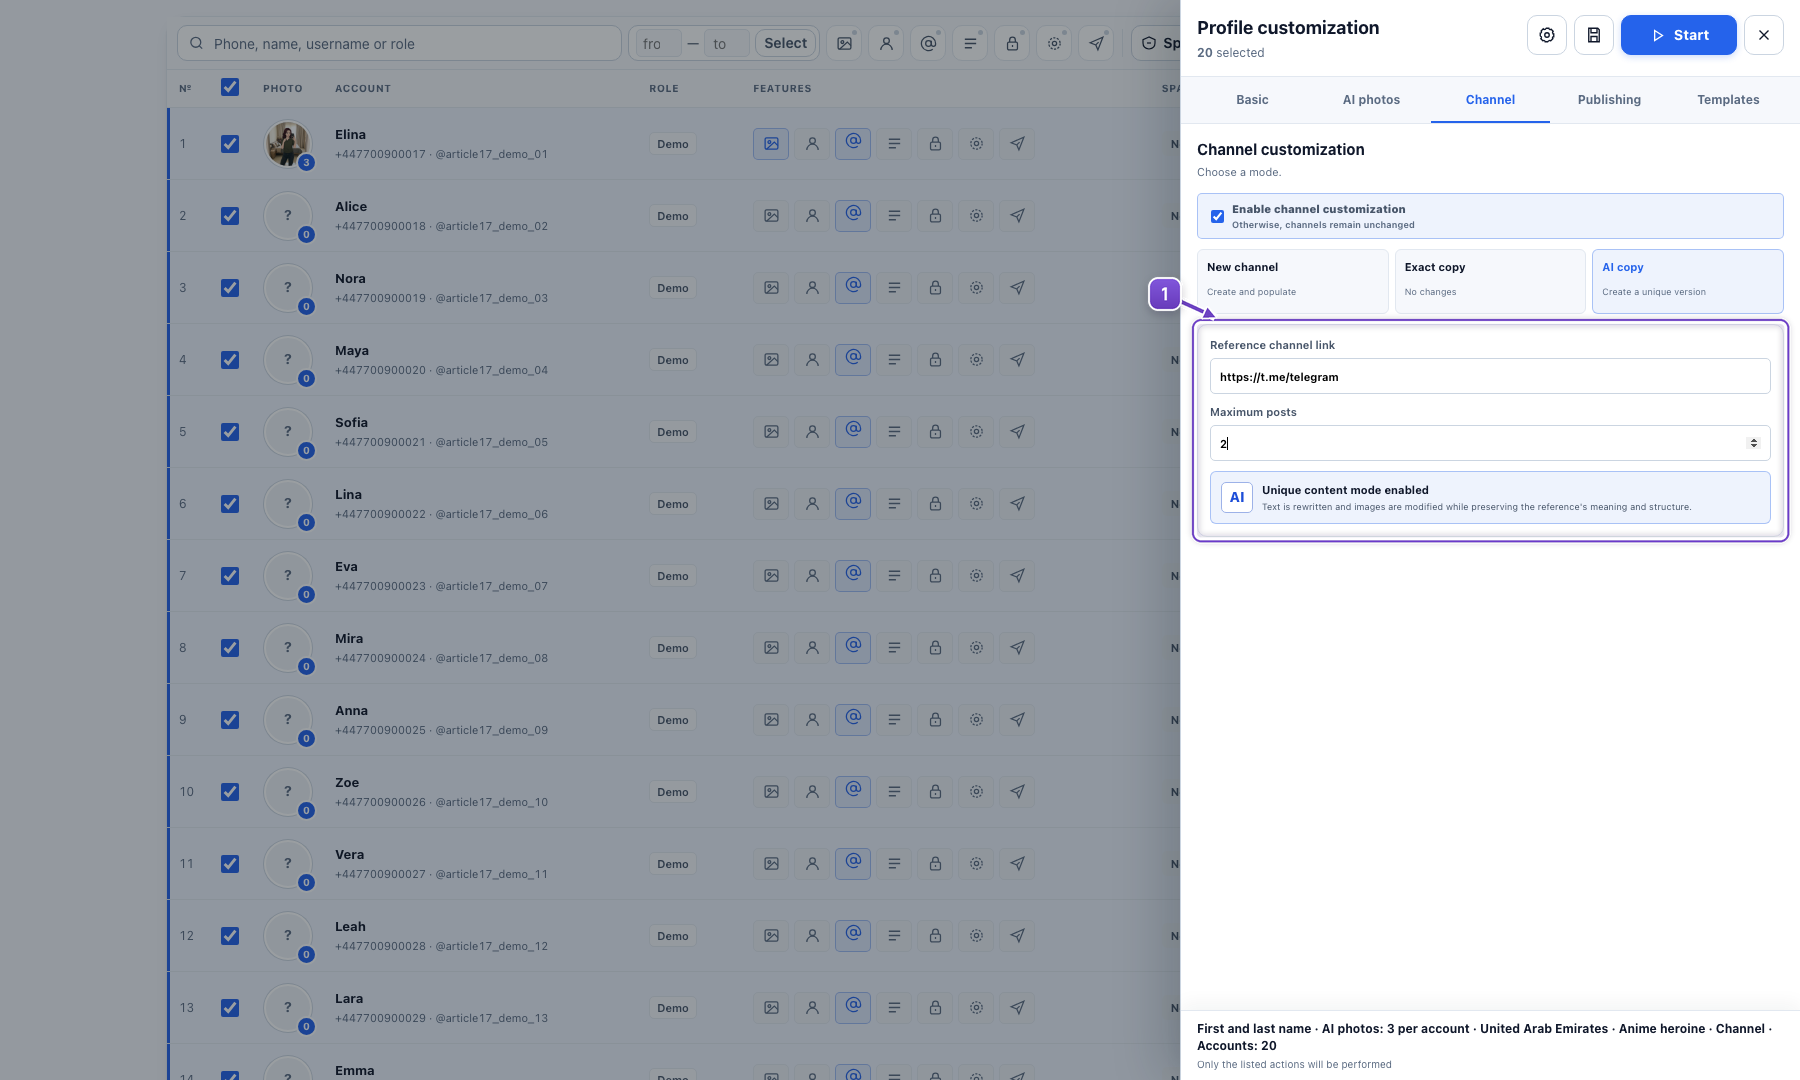The image size is (1800, 1080).
Task: Click Alice's @ username feature icon
Action: tap(853, 216)
